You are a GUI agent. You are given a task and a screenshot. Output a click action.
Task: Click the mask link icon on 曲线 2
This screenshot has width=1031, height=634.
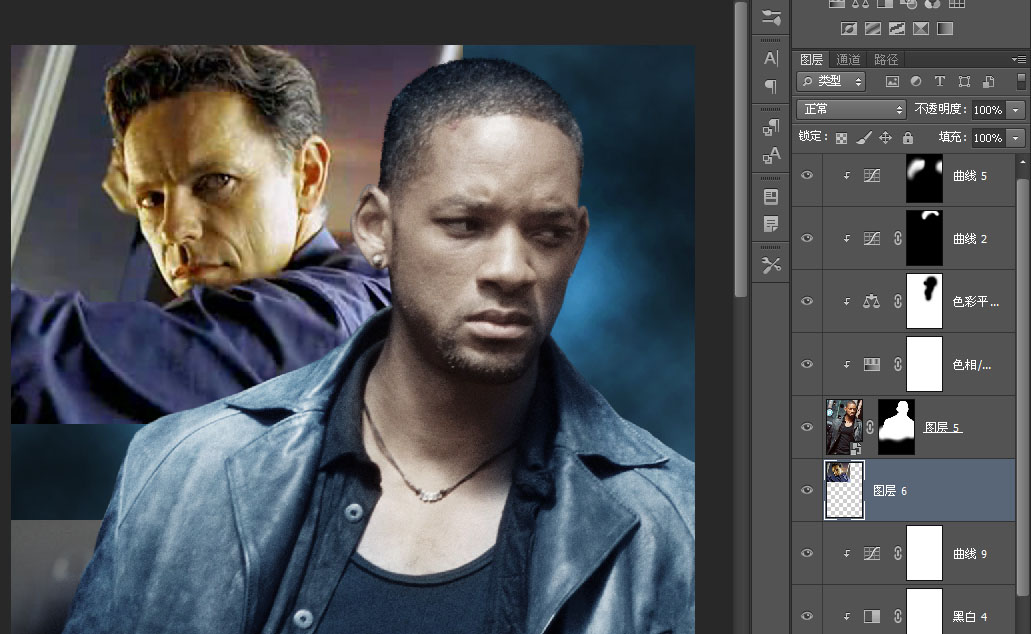tap(898, 239)
